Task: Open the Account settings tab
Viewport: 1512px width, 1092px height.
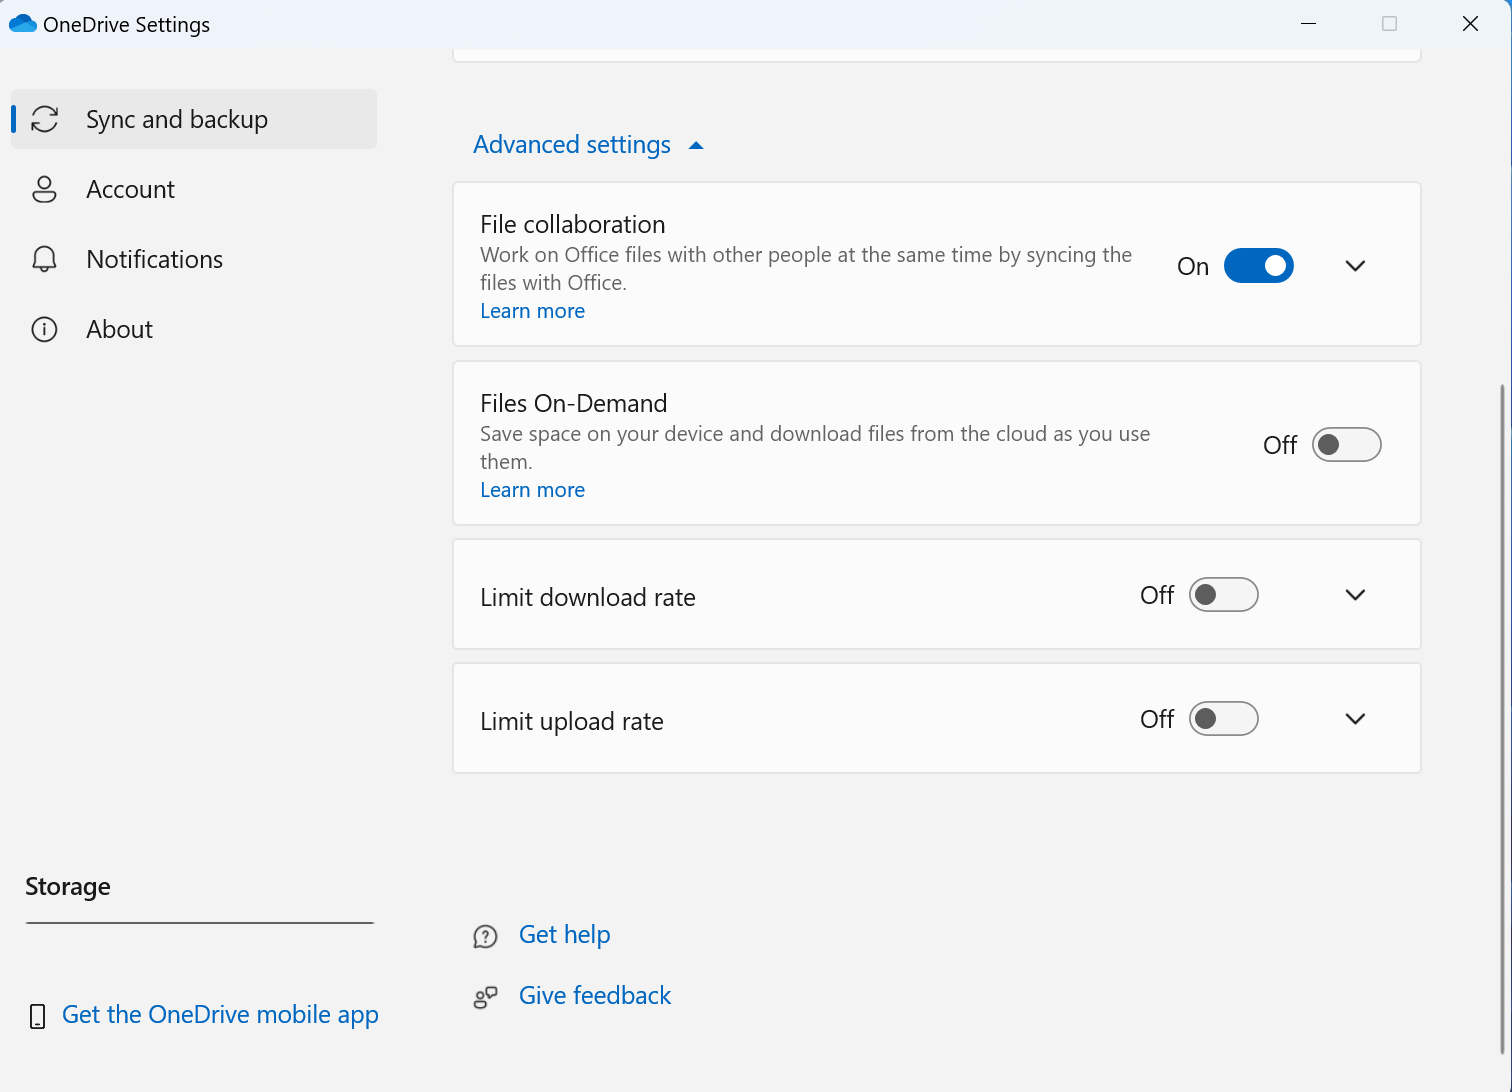Action: pyautogui.click(x=130, y=189)
